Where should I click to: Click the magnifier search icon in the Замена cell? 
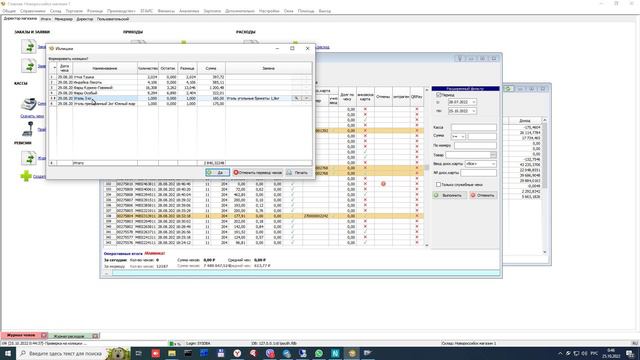click(296, 98)
